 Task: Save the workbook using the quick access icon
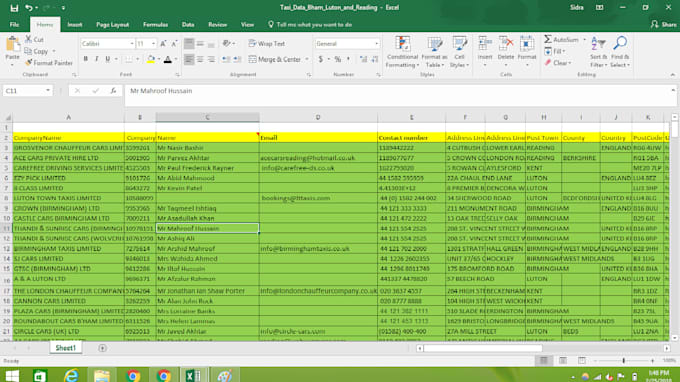[x=14, y=8]
